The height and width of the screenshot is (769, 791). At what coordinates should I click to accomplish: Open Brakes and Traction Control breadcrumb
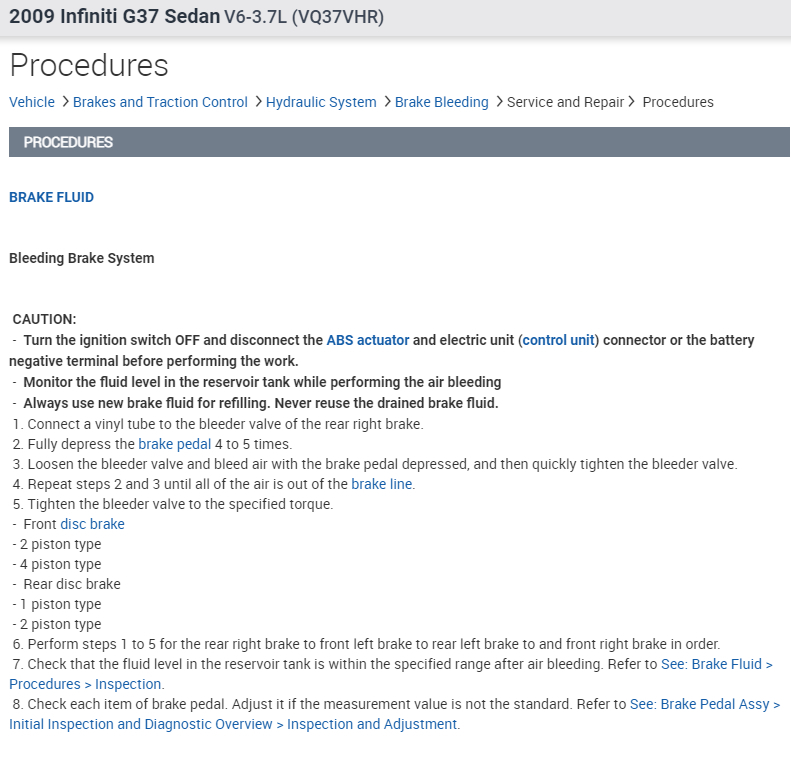pos(160,102)
